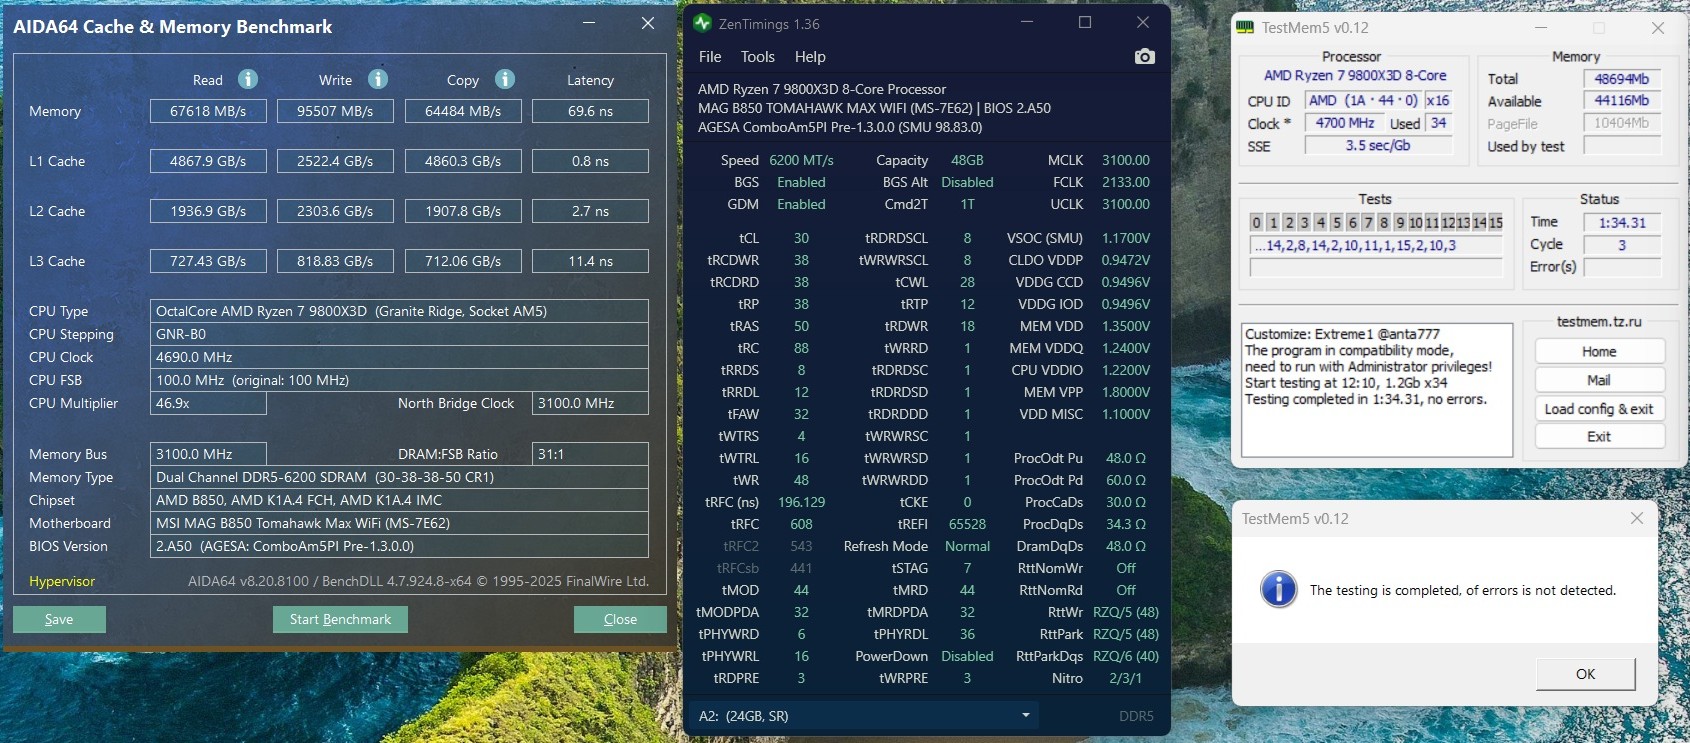
Task: Click the Memory Write field 95507 MB/s
Action: [335, 111]
